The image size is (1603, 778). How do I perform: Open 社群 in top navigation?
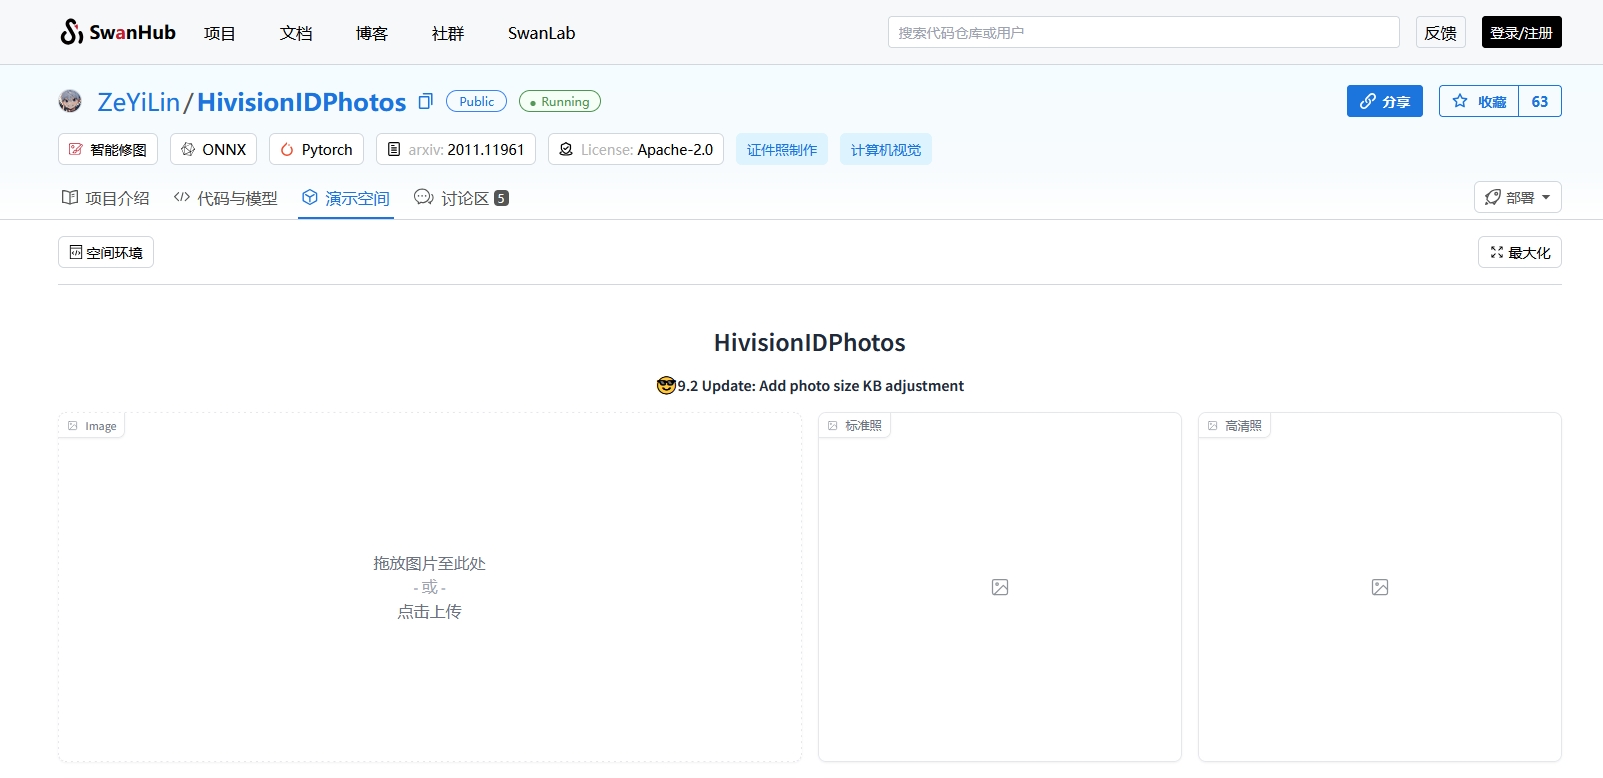(x=448, y=33)
